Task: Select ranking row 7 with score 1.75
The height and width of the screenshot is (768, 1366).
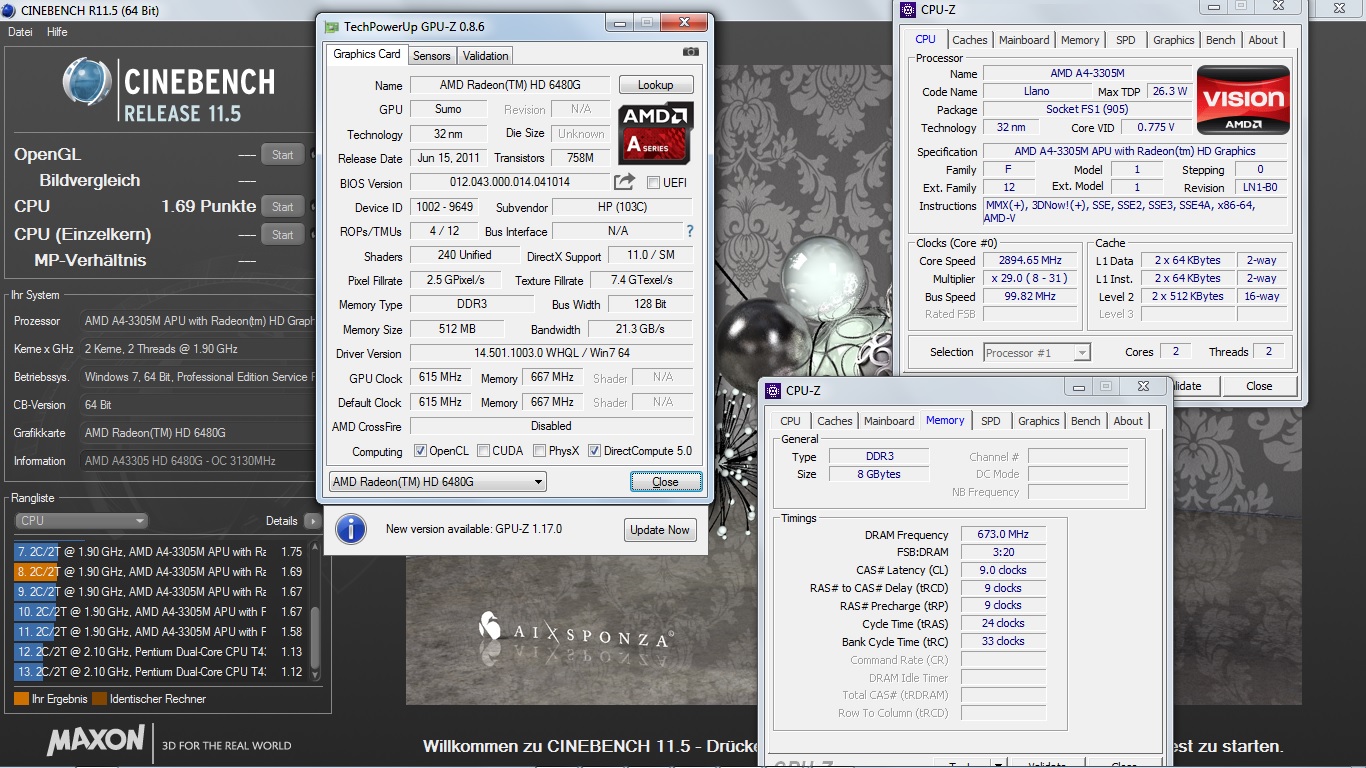Action: [160, 552]
